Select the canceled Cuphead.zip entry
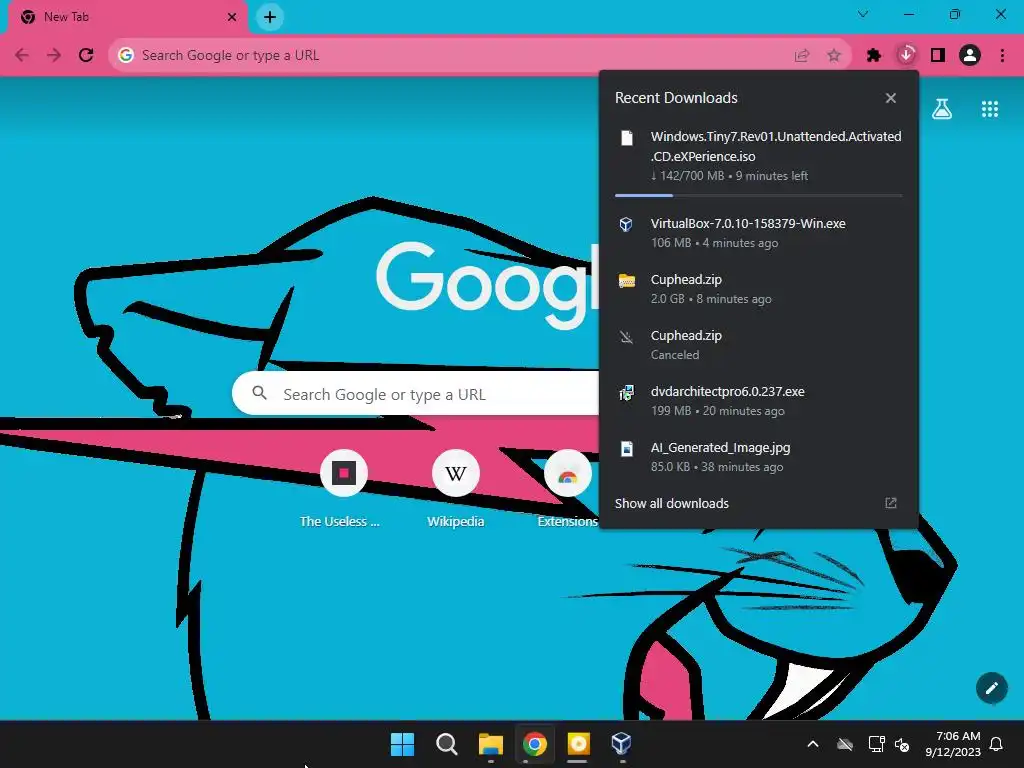Viewport: 1024px width, 768px height. (759, 345)
